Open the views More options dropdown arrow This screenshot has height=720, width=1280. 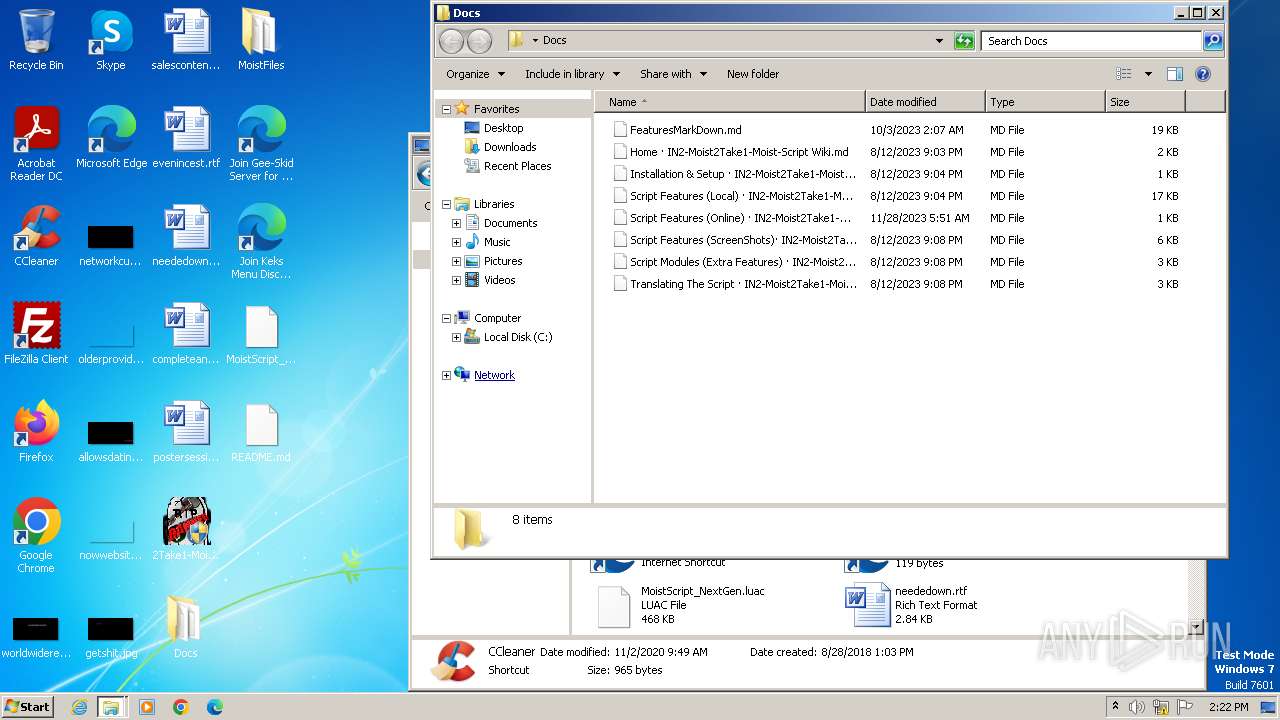coord(1148,74)
